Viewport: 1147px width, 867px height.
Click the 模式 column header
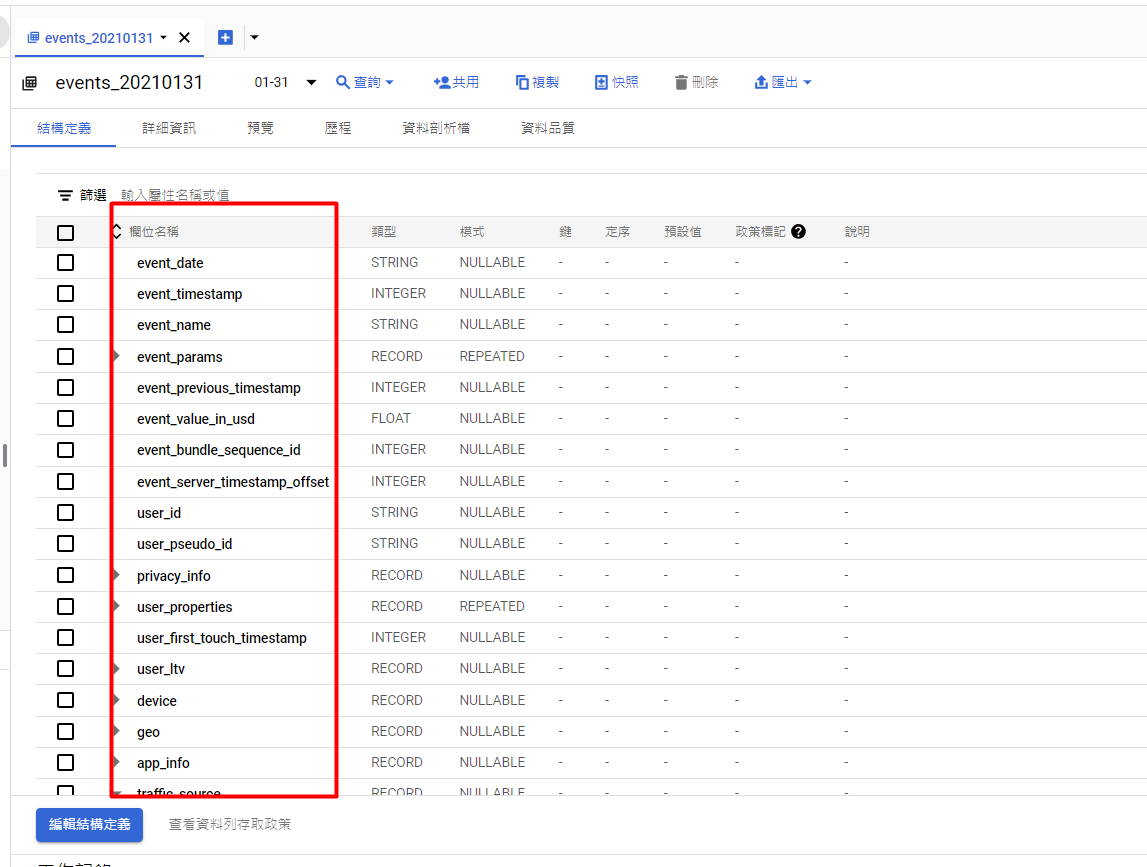(x=472, y=231)
